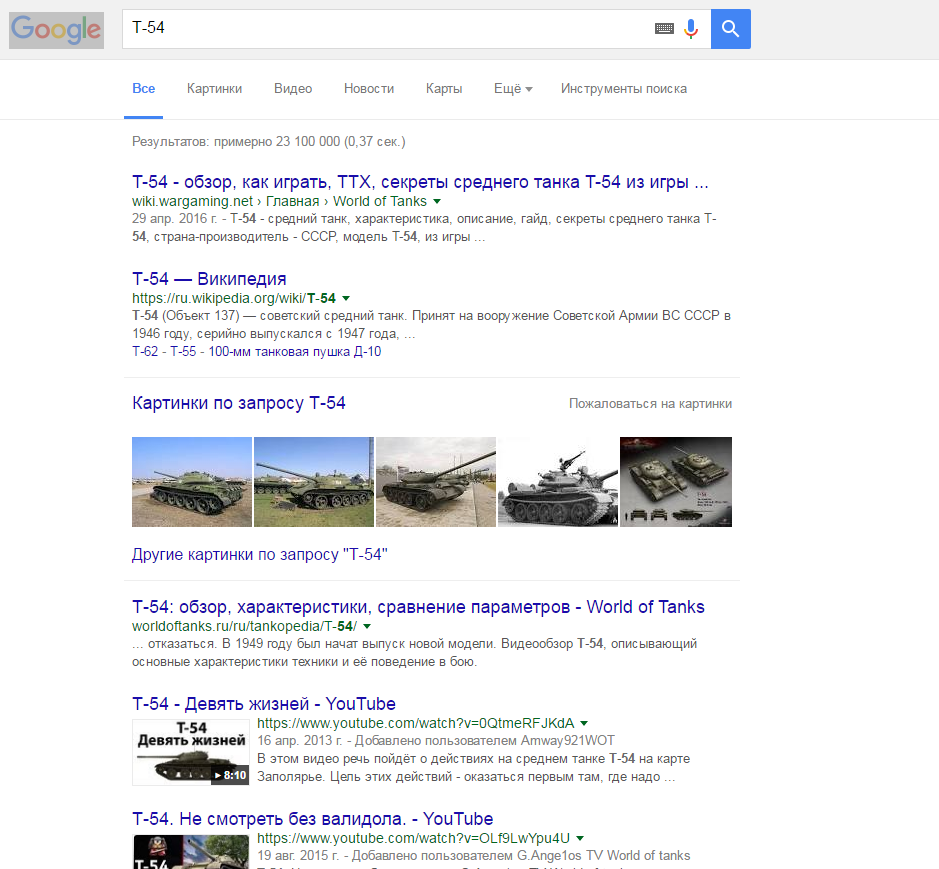Open the Т-54 — Википедия result
Image resolution: width=939 pixels, height=869 pixels.
[x=209, y=278]
